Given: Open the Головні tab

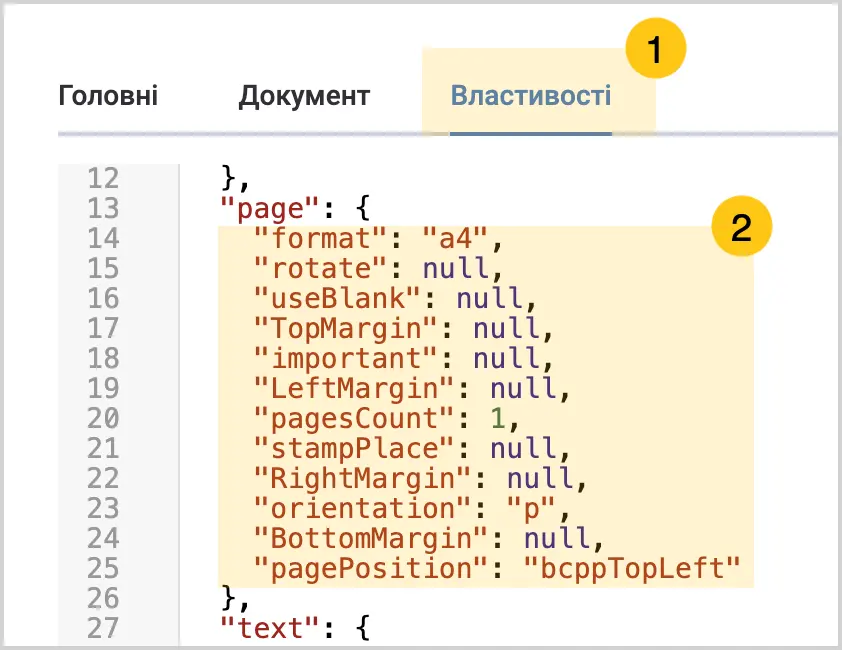Looking at the screenshot, I should coord(108,96).
